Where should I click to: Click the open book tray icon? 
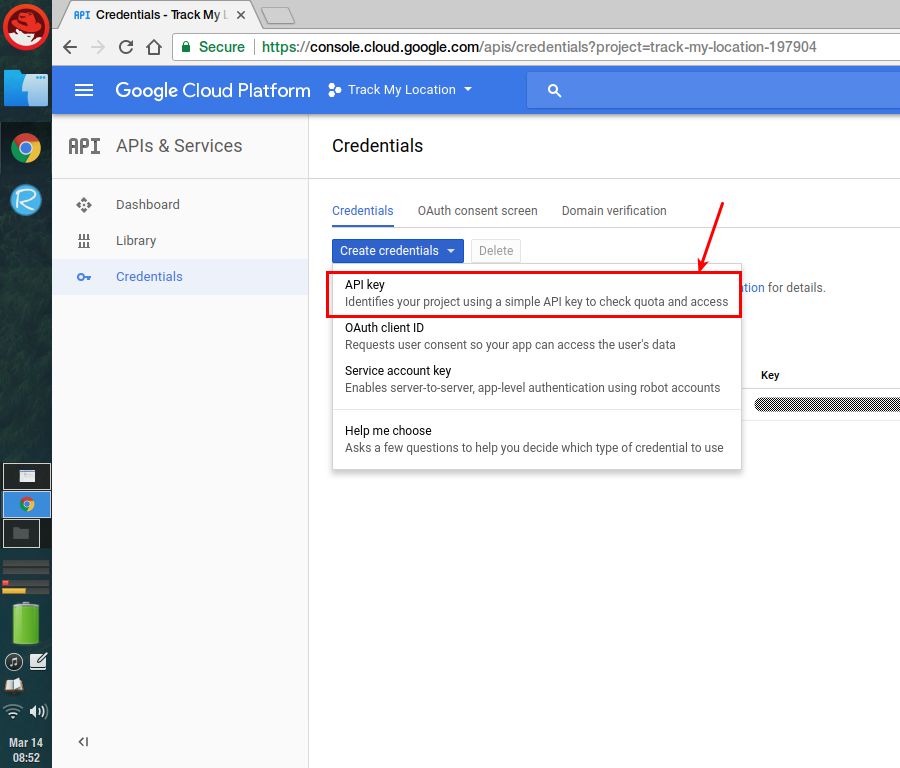pos(14,685)
